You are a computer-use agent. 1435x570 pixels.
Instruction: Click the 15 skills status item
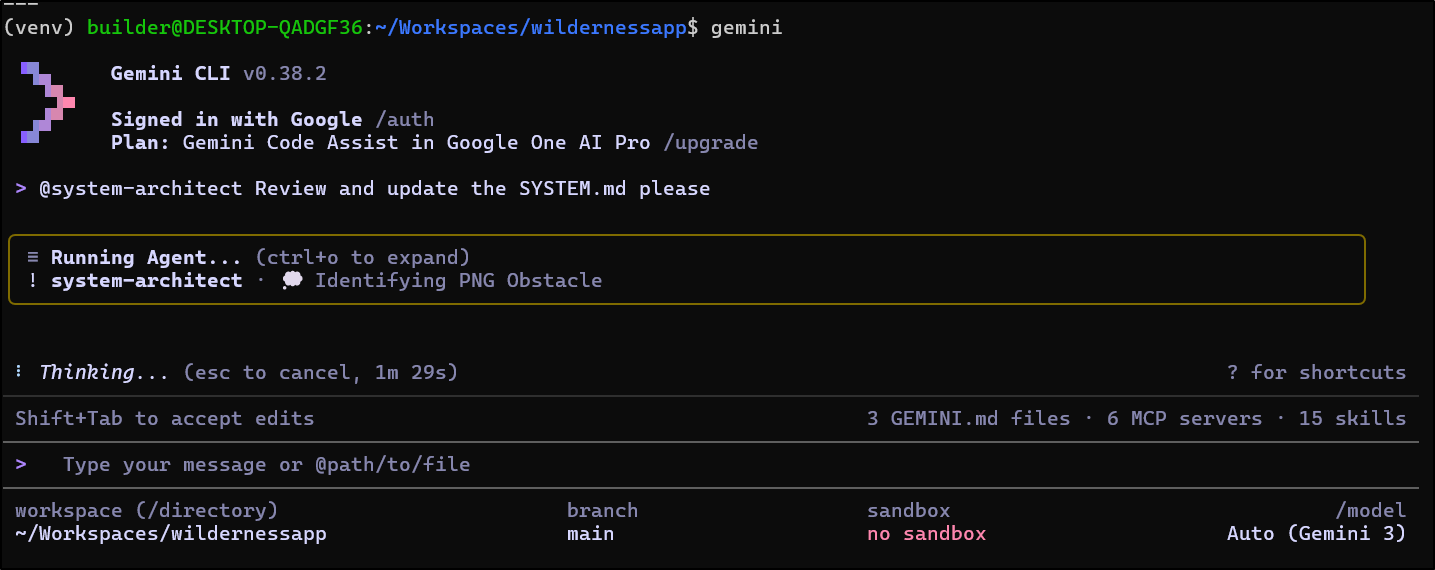(1352, 418)
